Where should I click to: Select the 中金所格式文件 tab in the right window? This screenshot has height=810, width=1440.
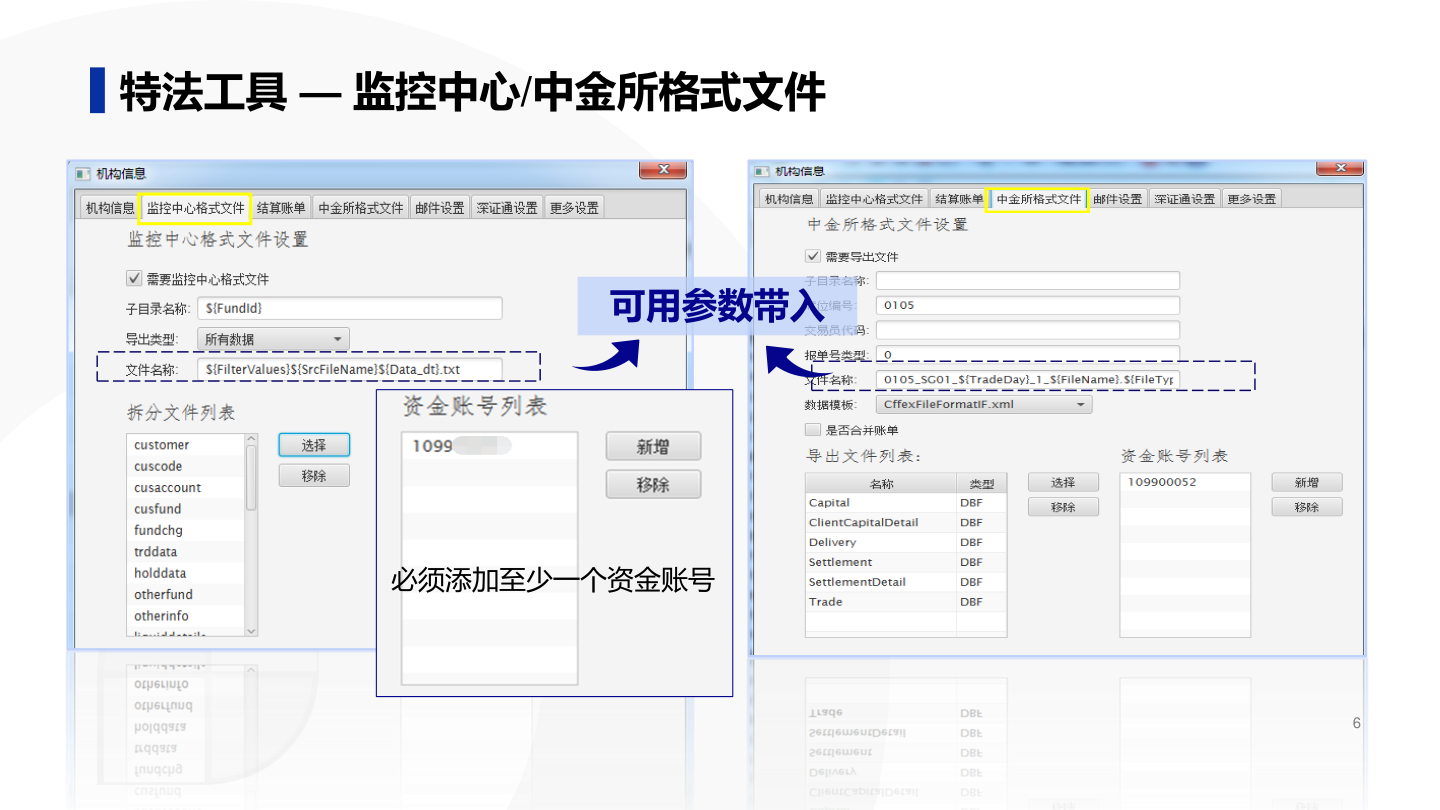(x=1039, y=199)
